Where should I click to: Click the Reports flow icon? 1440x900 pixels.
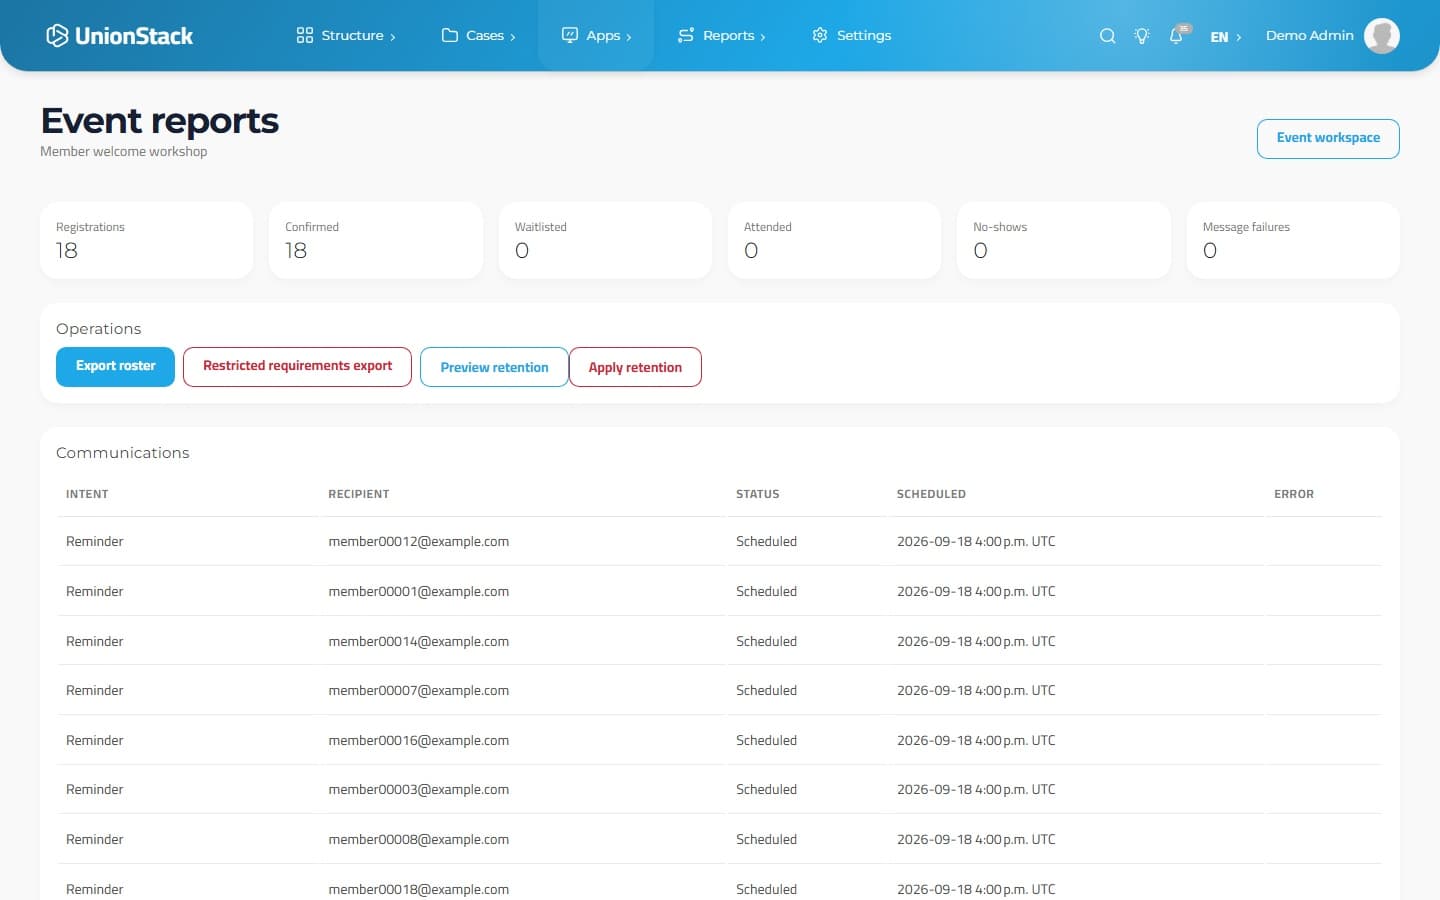tap(686, 35)
